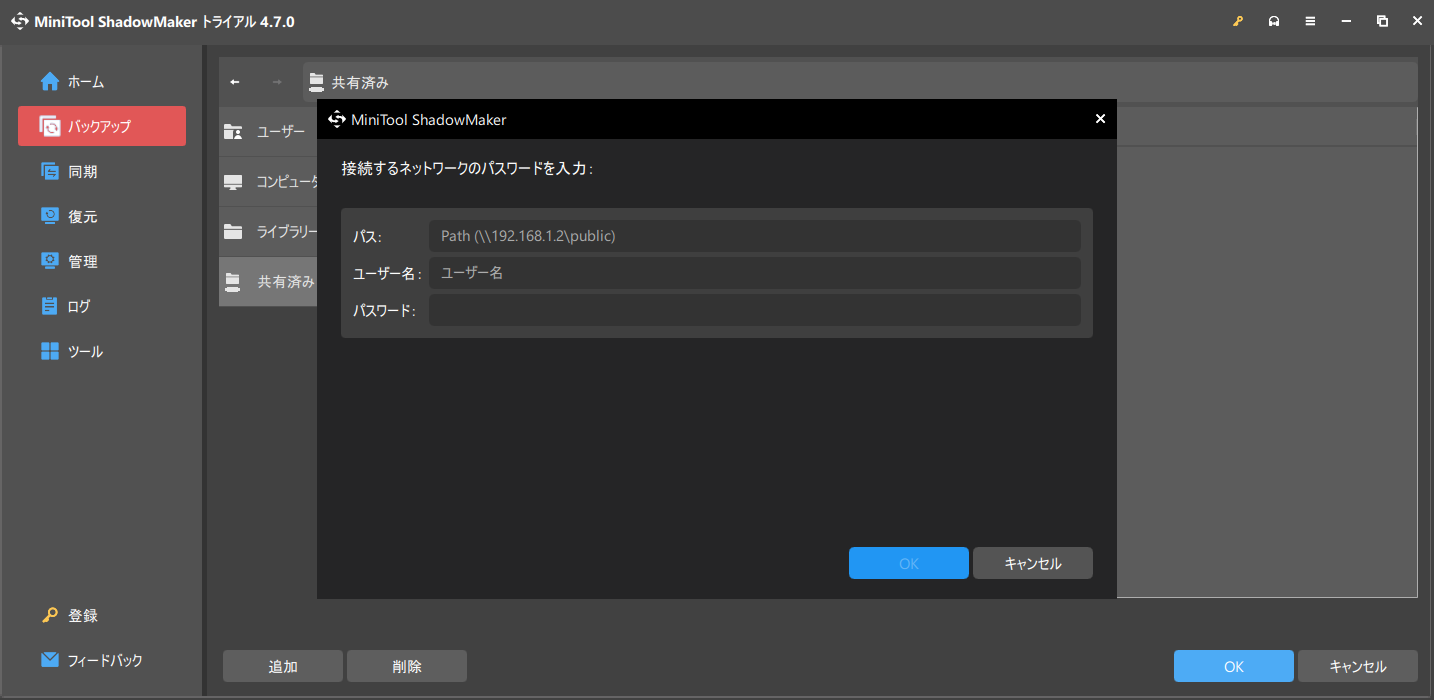Minimize the main window

(x=1346, y=21)
